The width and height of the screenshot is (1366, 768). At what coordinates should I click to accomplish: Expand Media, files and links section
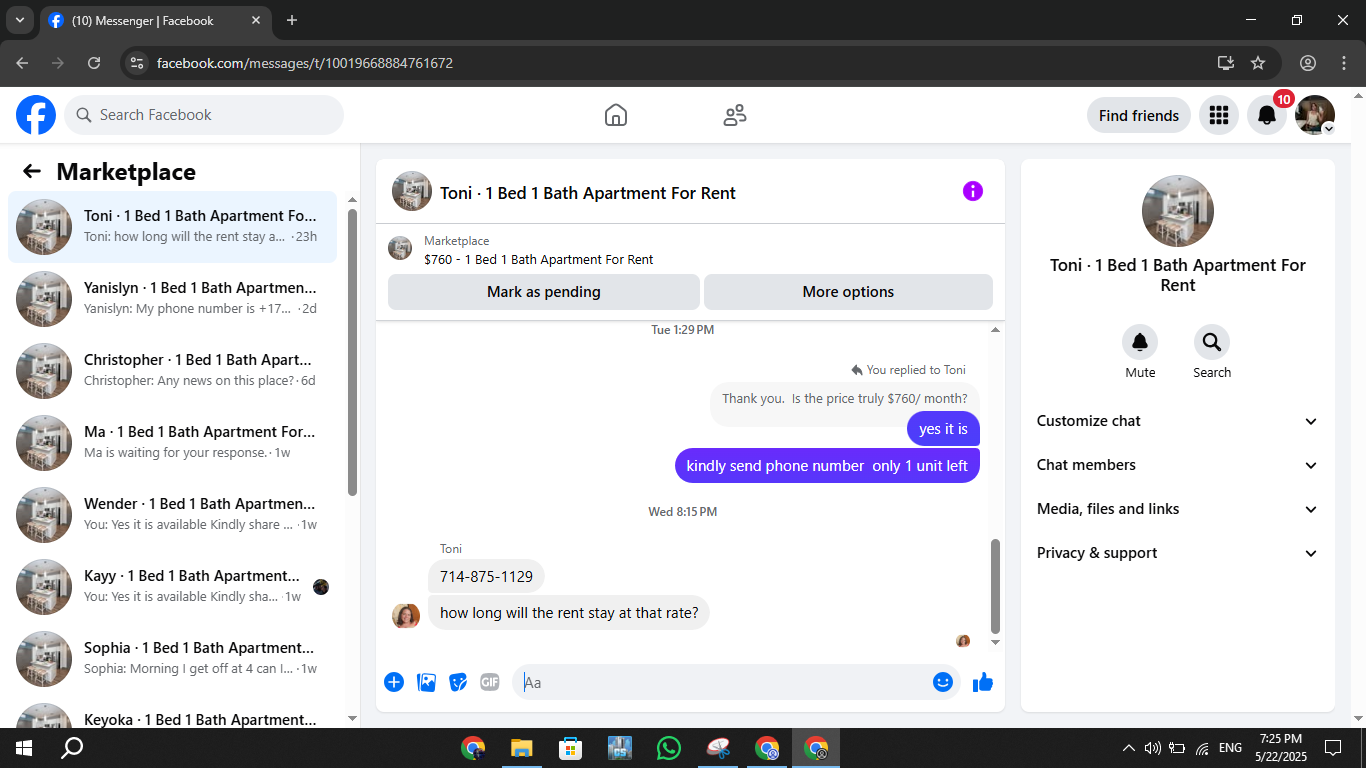1178,509
